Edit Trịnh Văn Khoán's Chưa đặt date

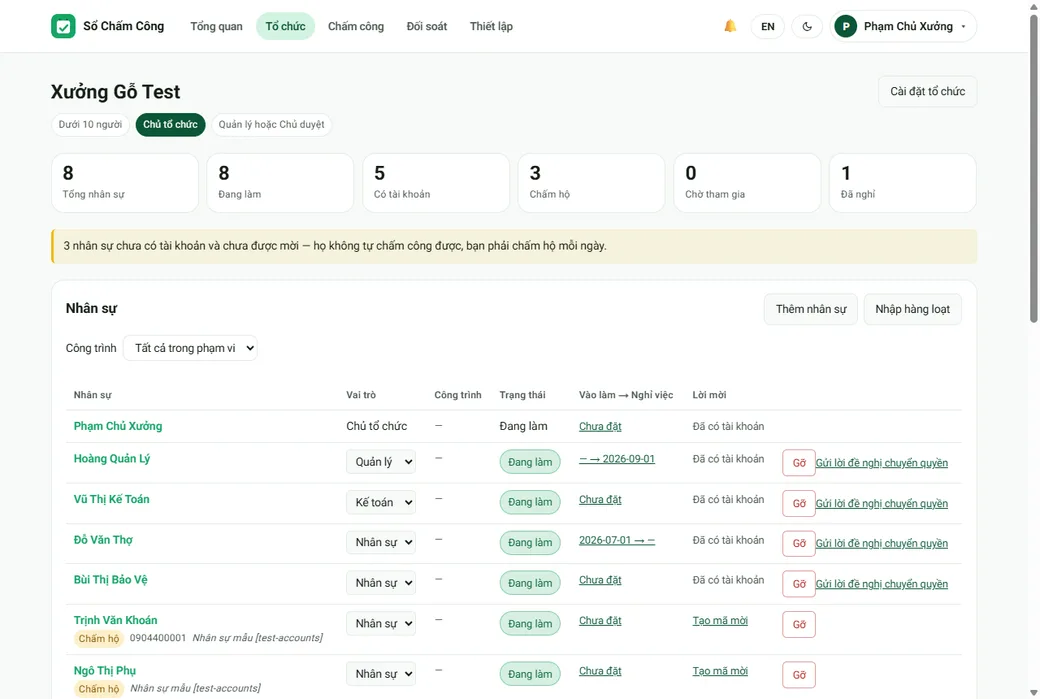pyautogui.click(x=600, y=621)
